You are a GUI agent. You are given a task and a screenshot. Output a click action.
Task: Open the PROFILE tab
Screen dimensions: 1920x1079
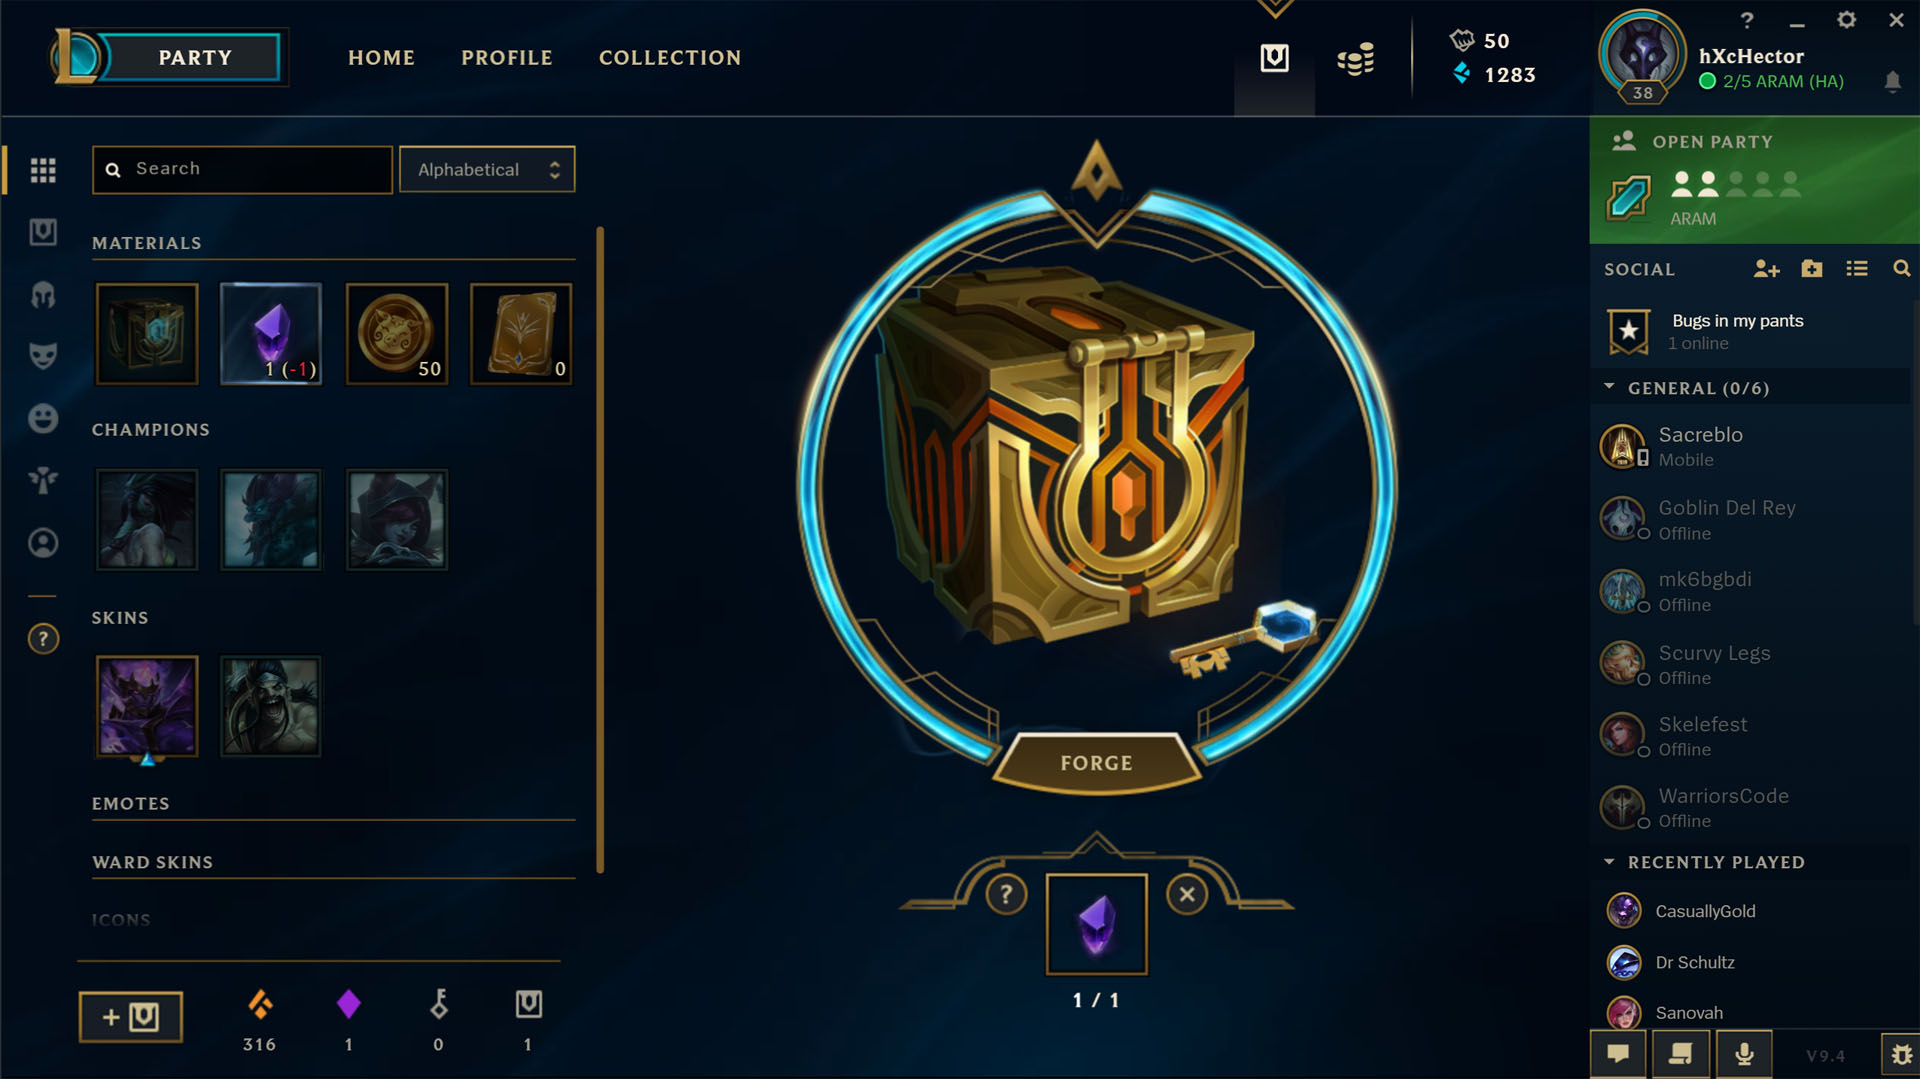tap(507, 58)
